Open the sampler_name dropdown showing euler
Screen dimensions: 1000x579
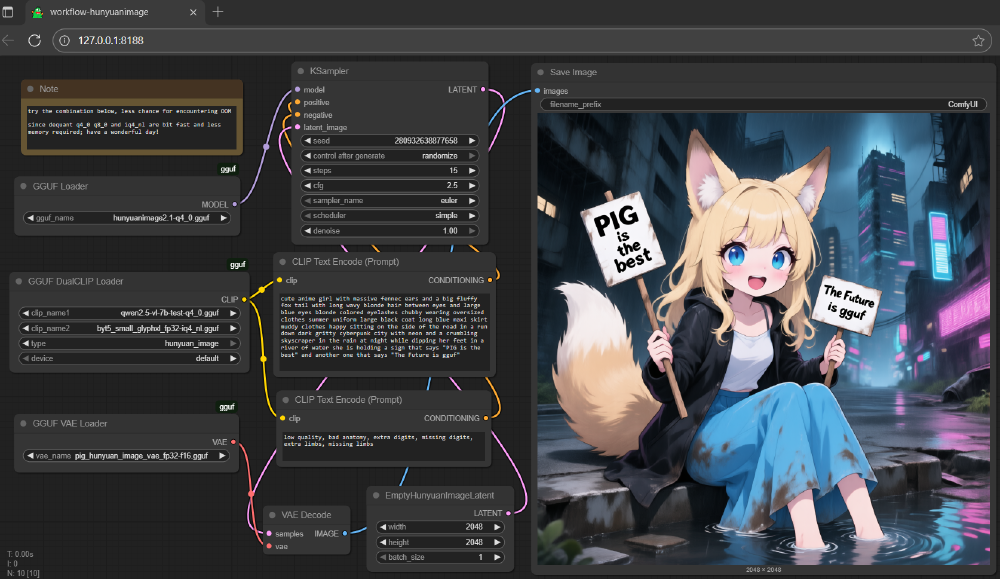pos(390,201)
